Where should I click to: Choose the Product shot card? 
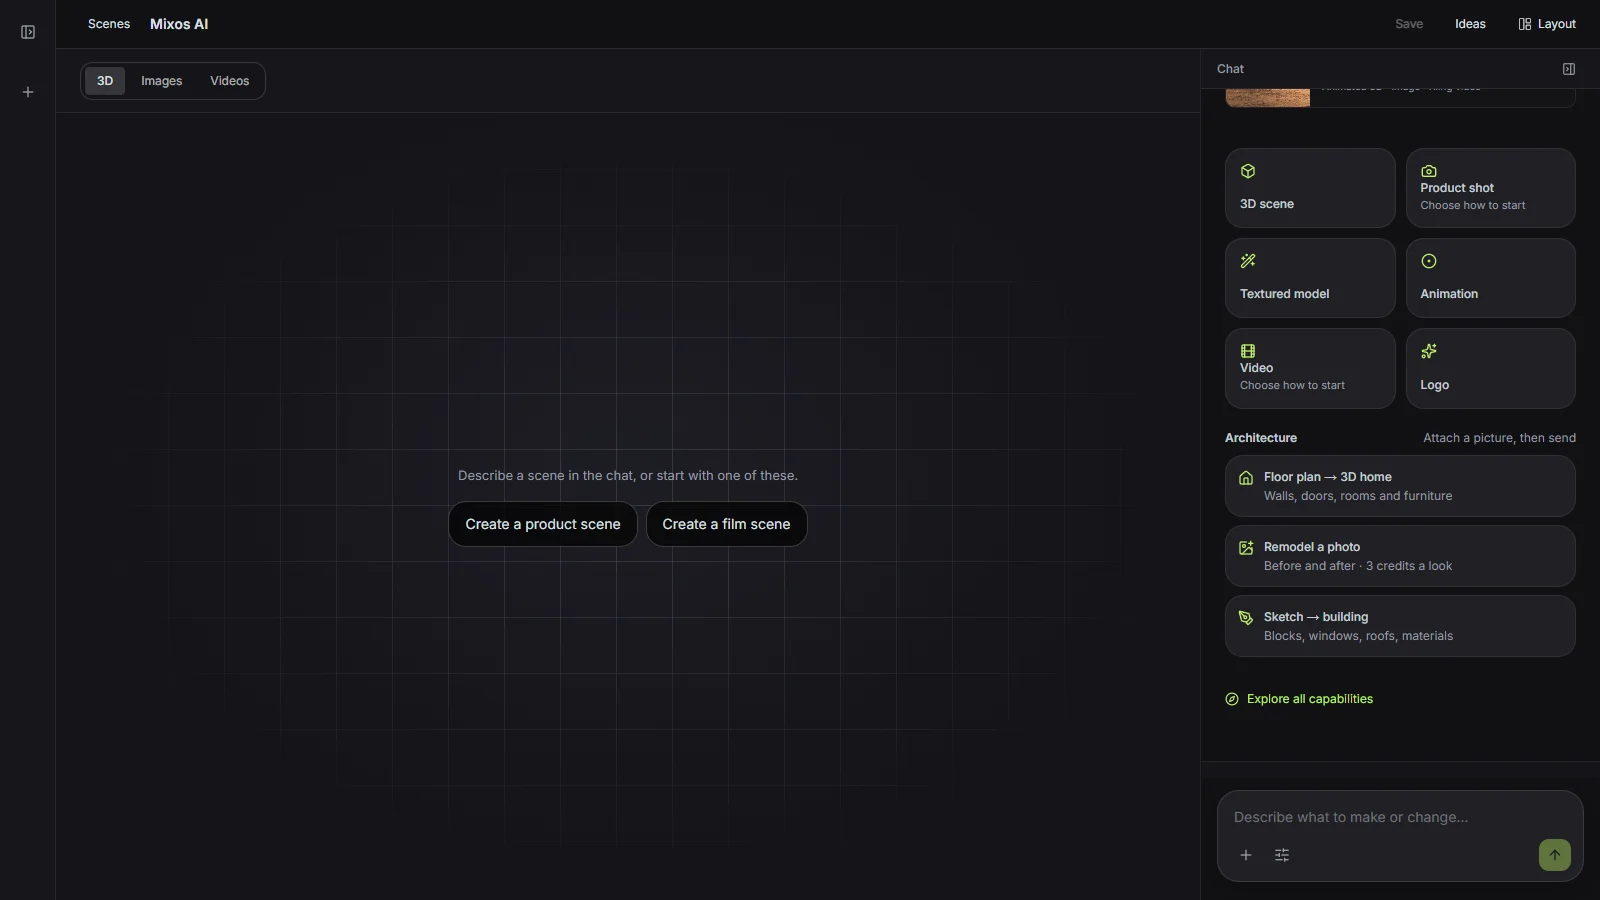(x=1490, y=188)
